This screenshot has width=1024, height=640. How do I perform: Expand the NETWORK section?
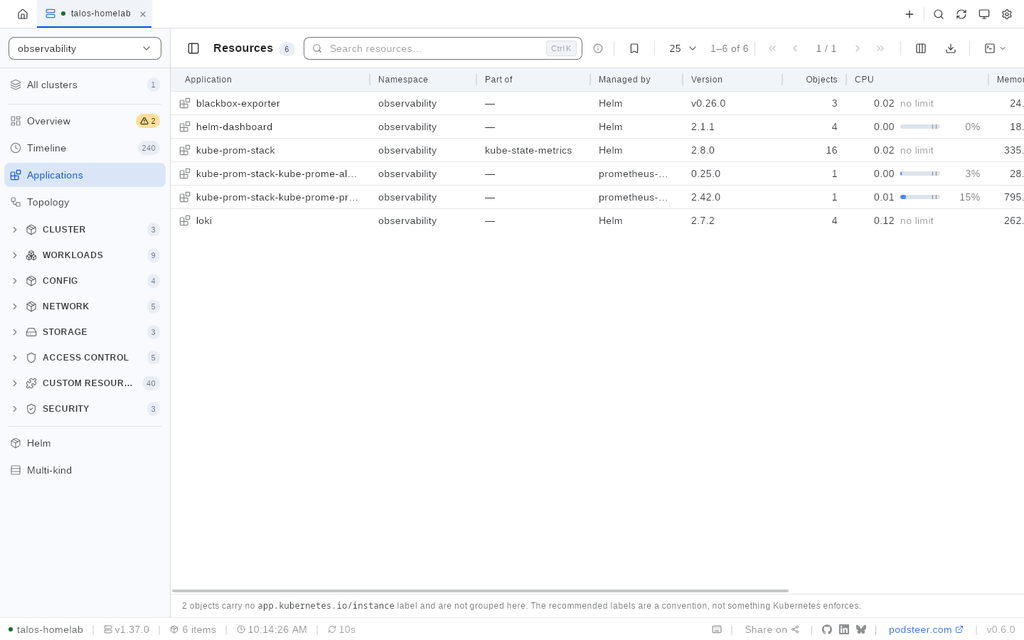[85, 306]
